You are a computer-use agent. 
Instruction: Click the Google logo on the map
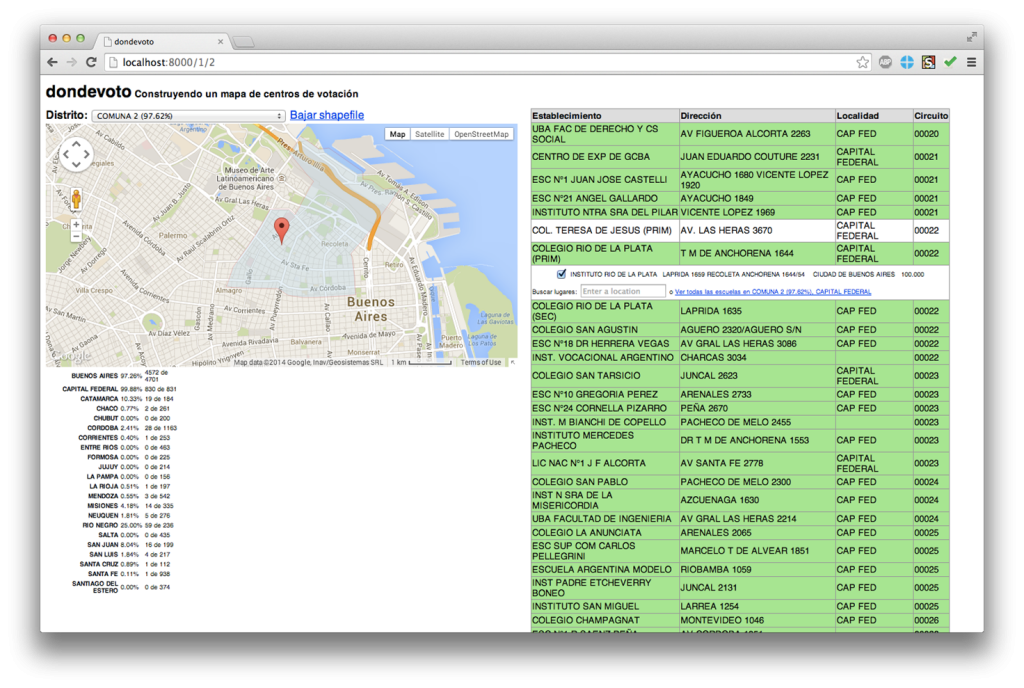tap(72, 356)
